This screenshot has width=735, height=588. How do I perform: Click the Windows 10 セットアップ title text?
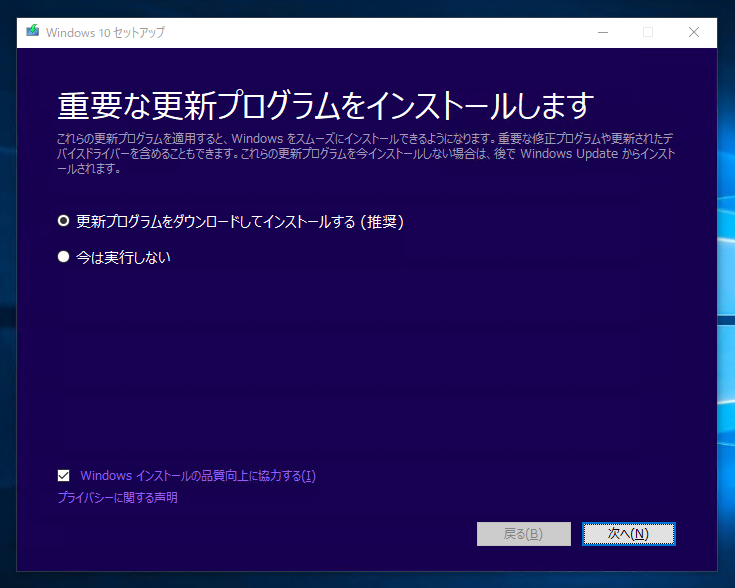click(105, 32)
